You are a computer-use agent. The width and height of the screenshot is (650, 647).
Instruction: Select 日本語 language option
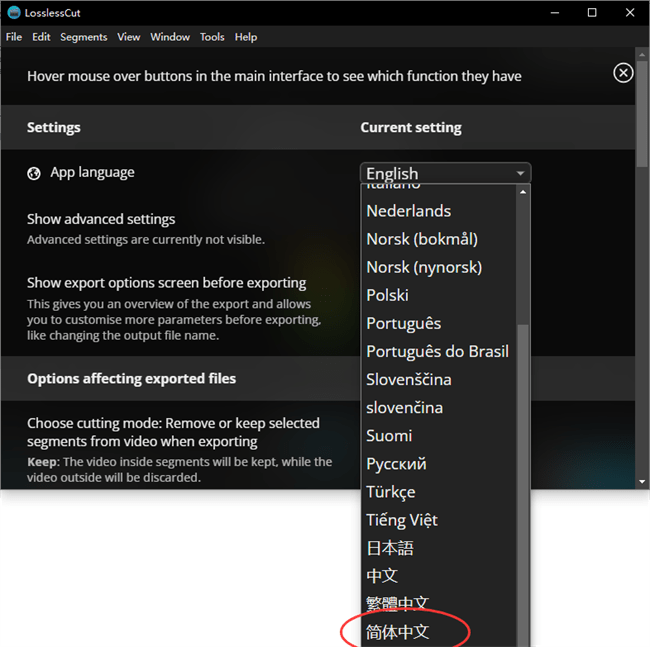pyautogui.click(x=389, y=548)
